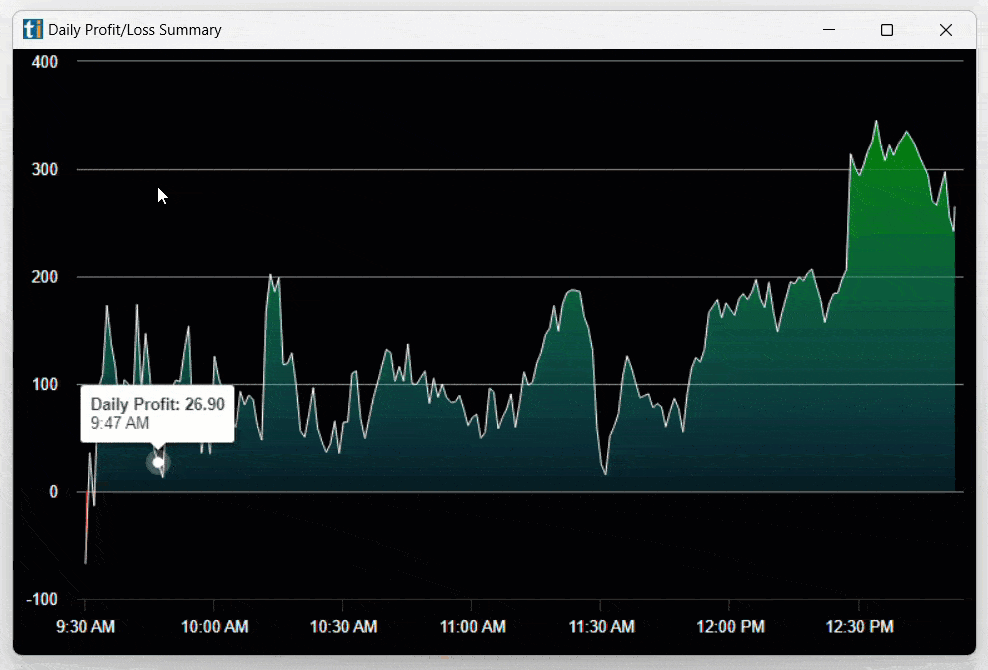This screenshot has width=988, height=670.
Task: Click the Daily Profit 26.90 tooltip
Action: pos(158,413)
